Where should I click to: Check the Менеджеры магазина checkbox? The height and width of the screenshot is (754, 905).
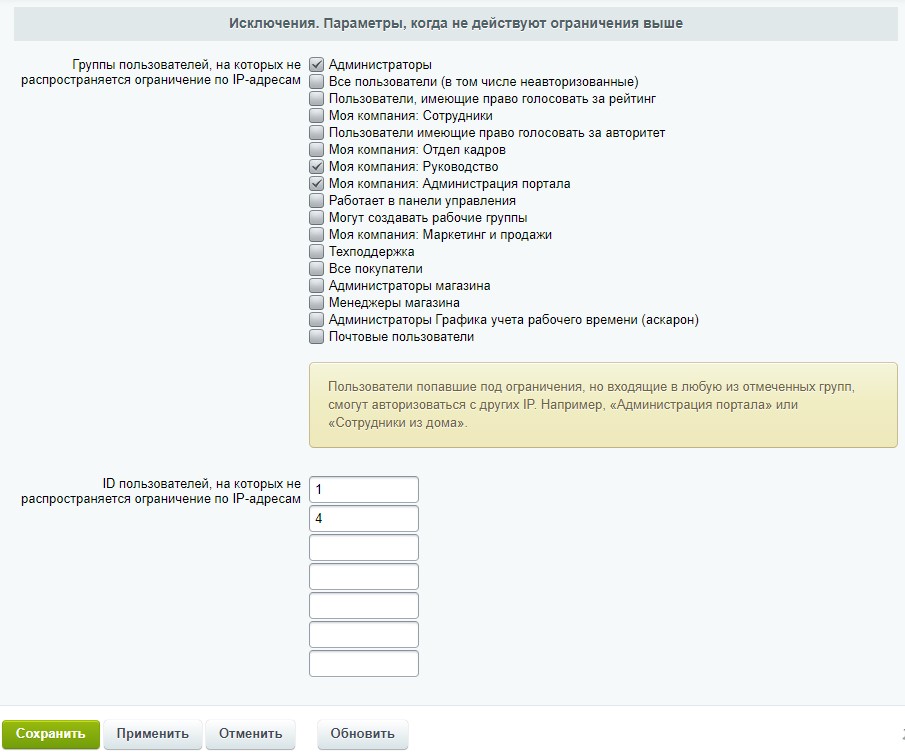tap(315, 302)
